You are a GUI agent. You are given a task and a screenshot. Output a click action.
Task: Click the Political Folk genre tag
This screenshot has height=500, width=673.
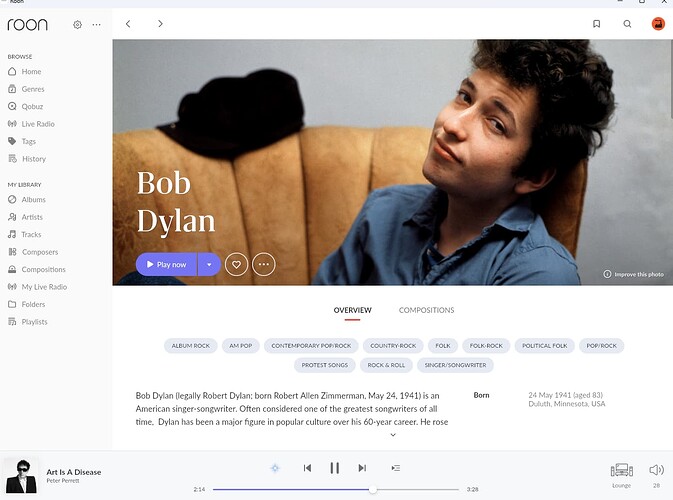pos(545,346)
